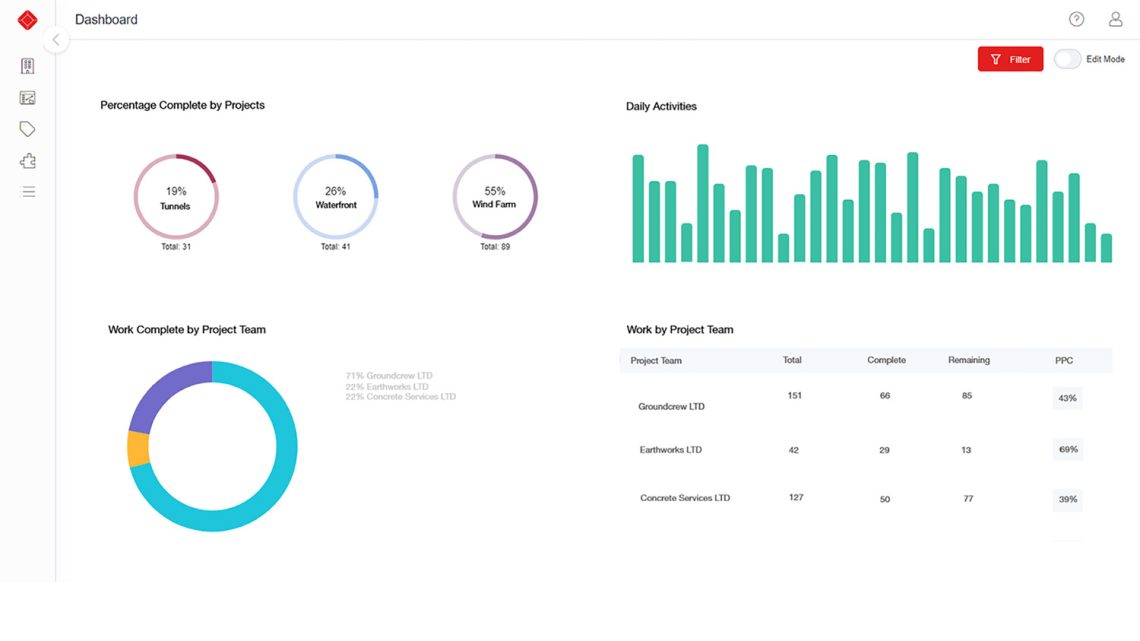Click the 55% Wind Farm progress ring
Screen dimensions: 1140x641
(x=495, y=196)
